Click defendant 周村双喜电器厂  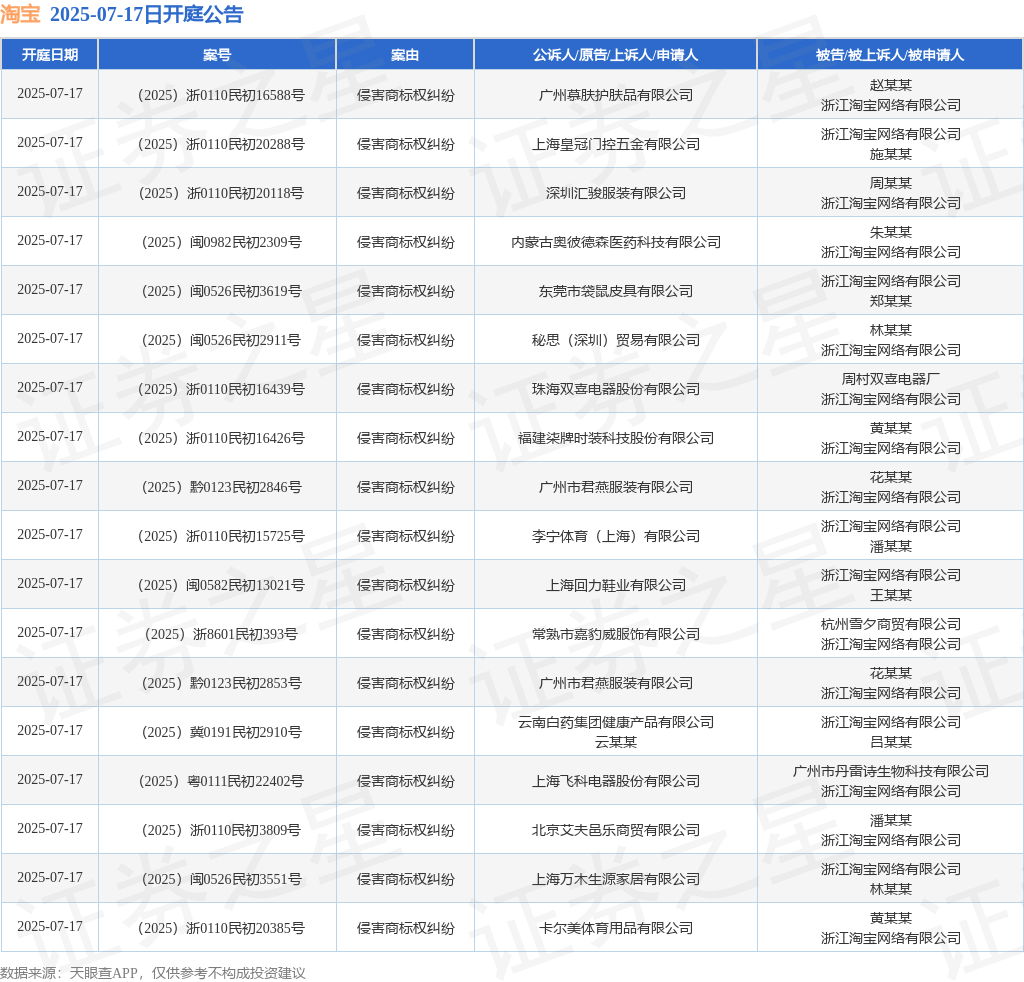890,379
